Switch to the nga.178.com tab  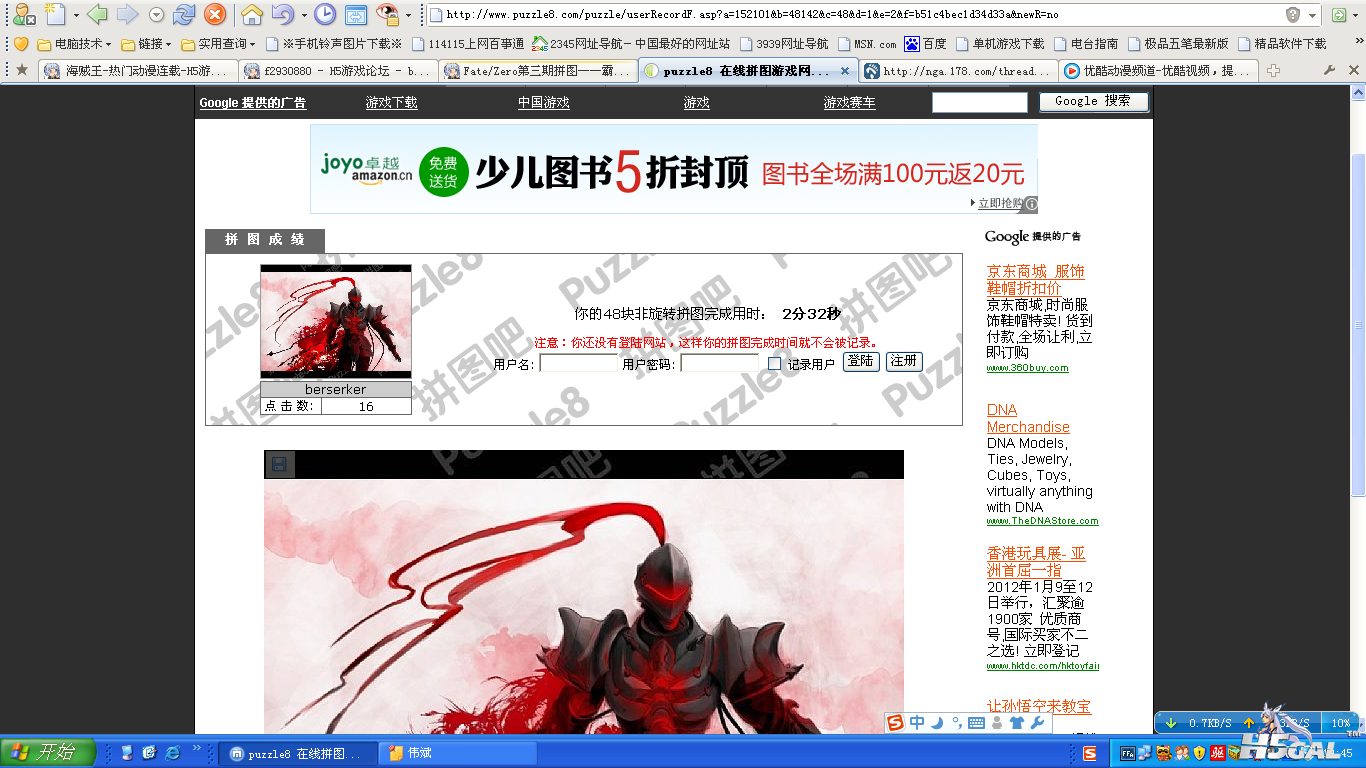958,71
